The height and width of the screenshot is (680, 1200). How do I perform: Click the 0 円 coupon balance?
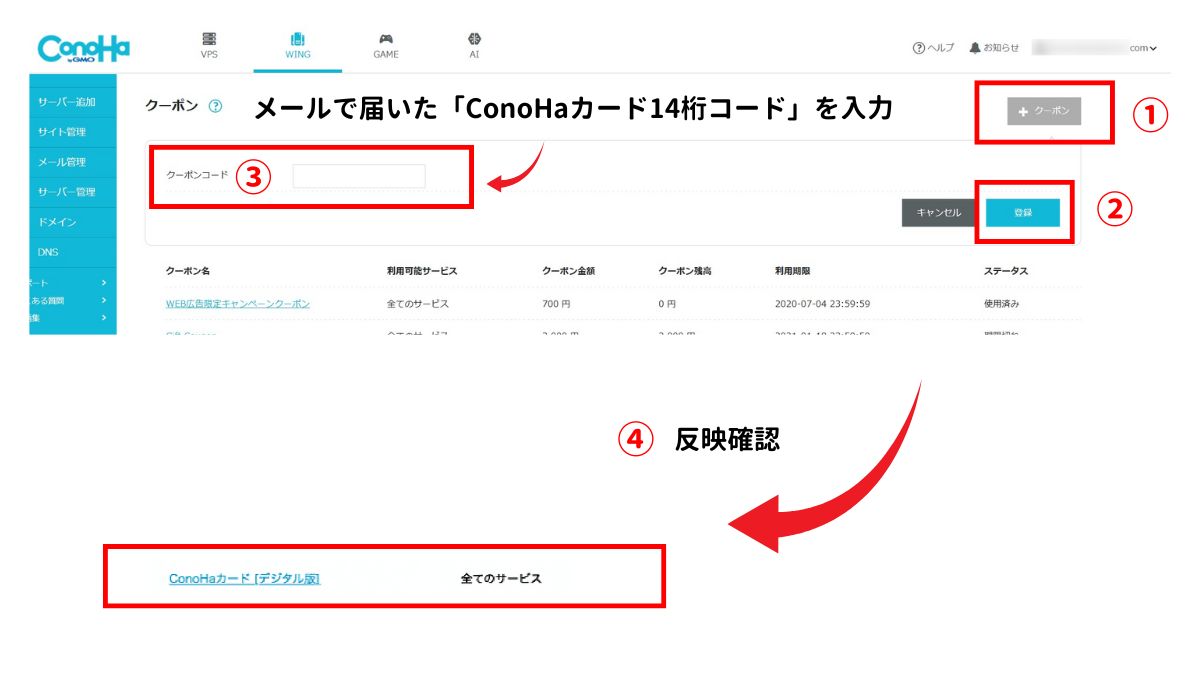coord(667,303)
